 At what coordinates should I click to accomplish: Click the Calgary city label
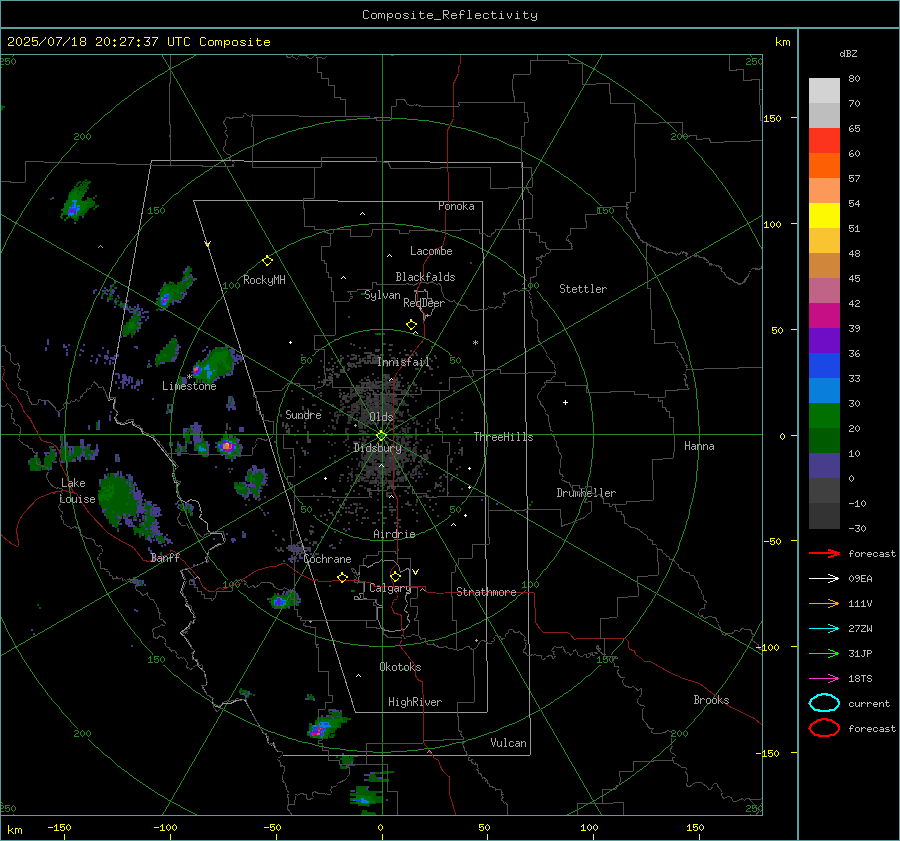pos(390,588)
